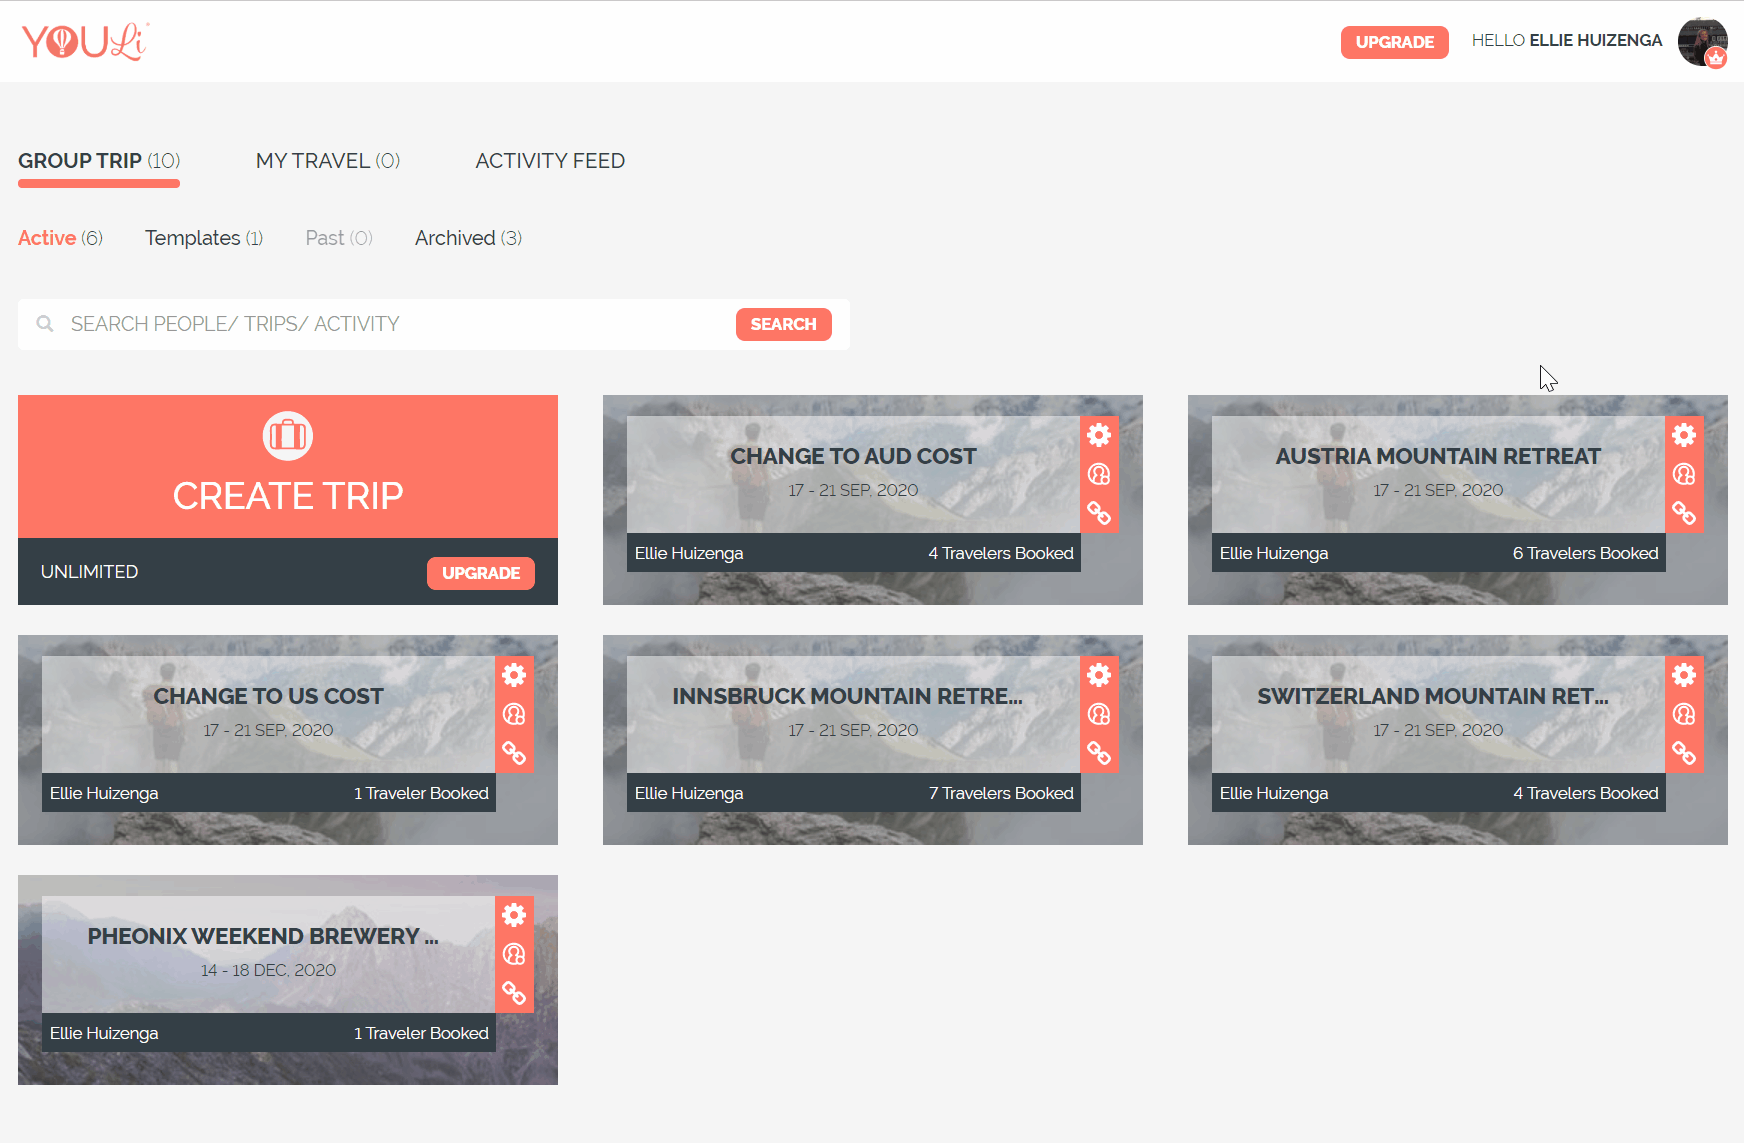Click link icon on Innsbruck Mountain trip
The height and width of the screenshot is (1143, 1744).
click(1099, 753)
